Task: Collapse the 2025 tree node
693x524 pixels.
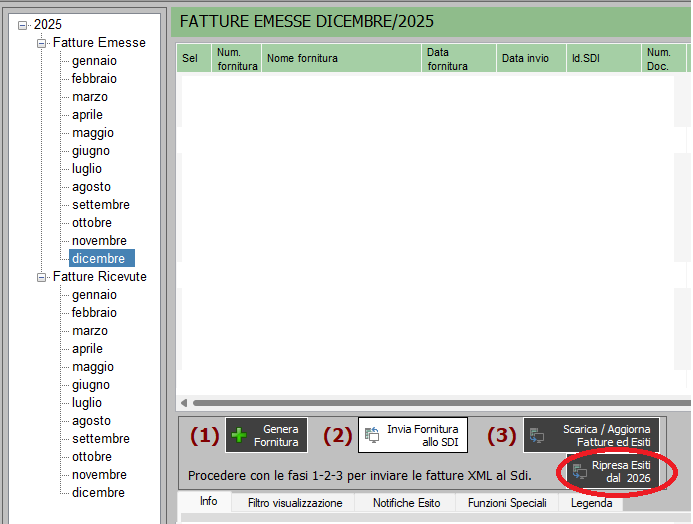Action: click(x=23, y=24)
